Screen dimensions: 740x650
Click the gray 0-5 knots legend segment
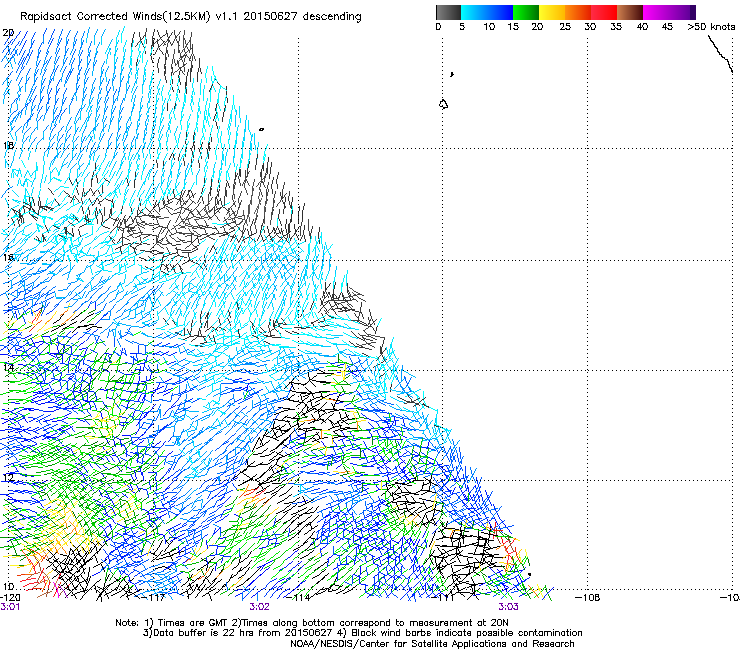click(x=448, y=12)
